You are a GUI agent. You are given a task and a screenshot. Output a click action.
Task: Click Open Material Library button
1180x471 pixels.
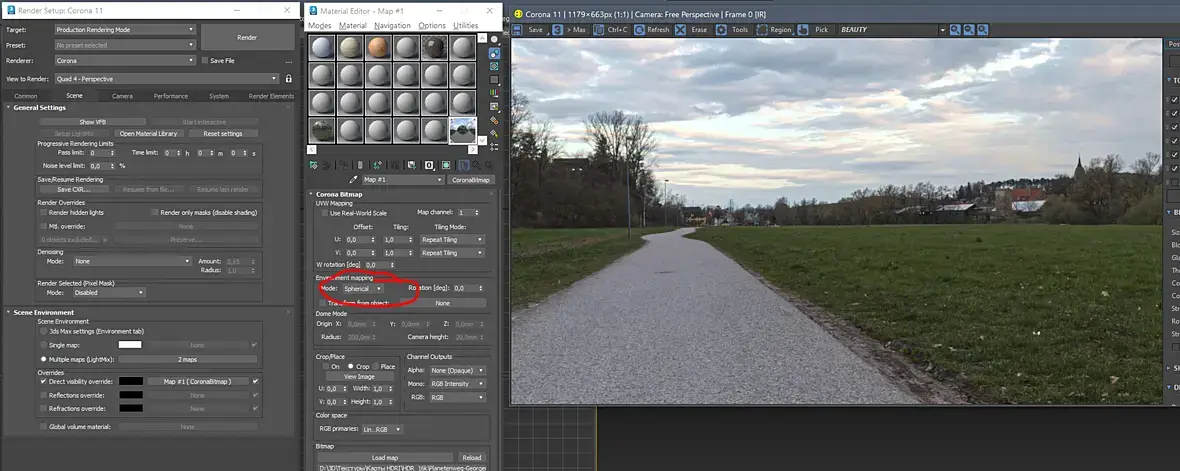[148, 133]
